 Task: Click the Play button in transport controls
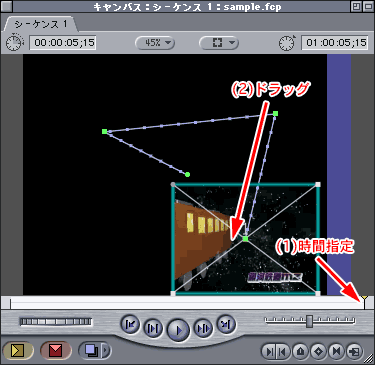pyautogui.click(x=178, y=330)
